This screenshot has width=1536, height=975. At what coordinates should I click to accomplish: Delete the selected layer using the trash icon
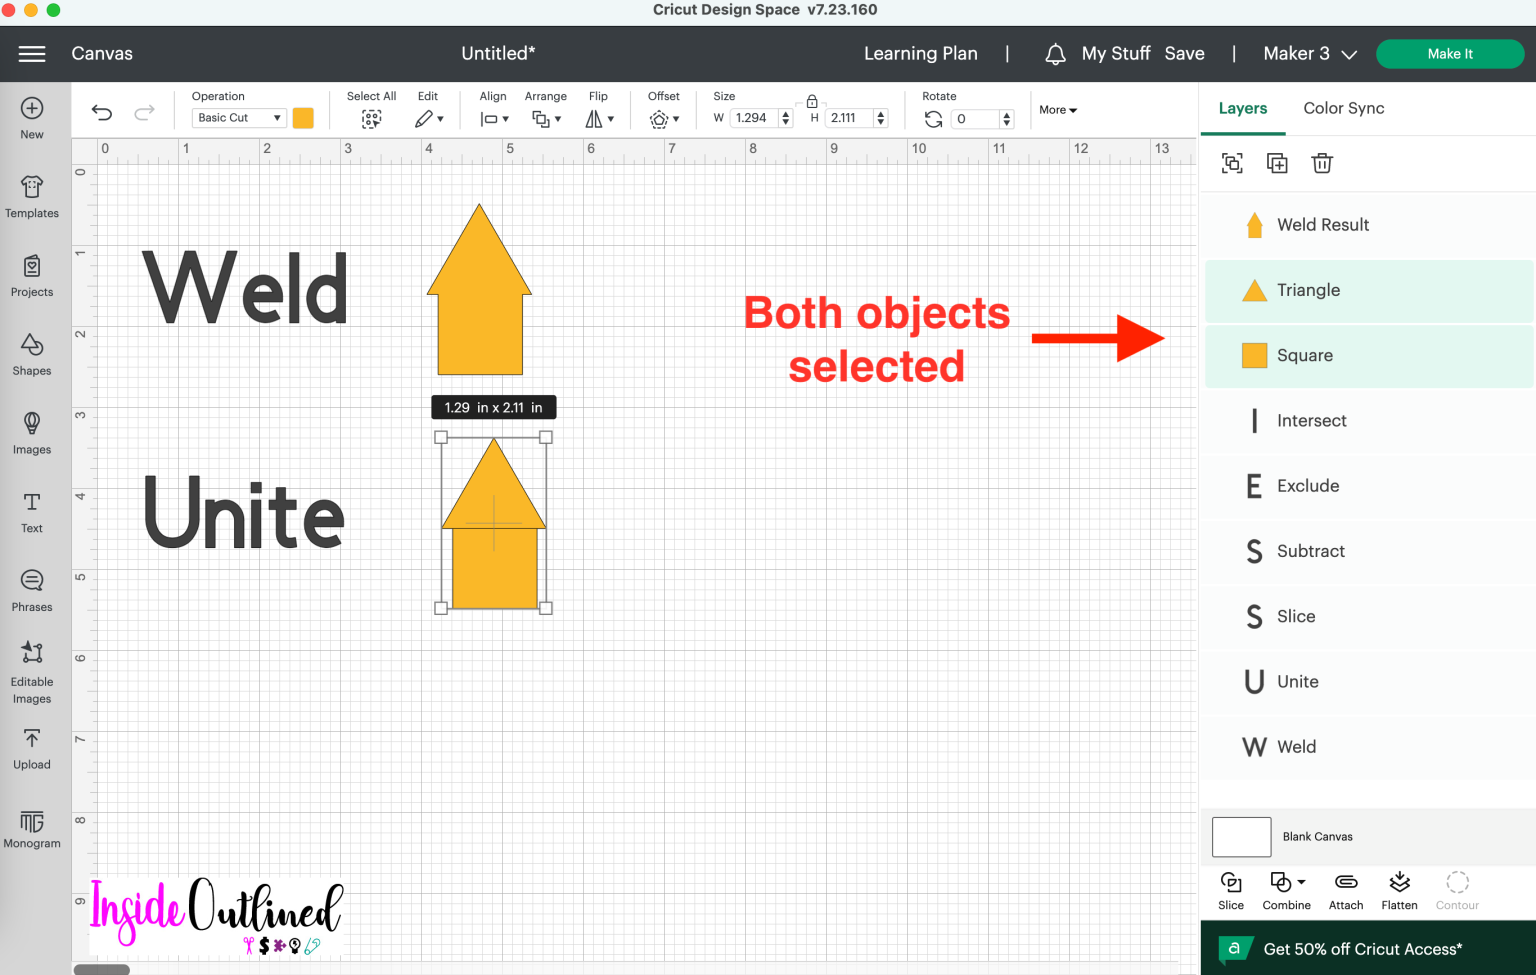[x=1322, y=162]
